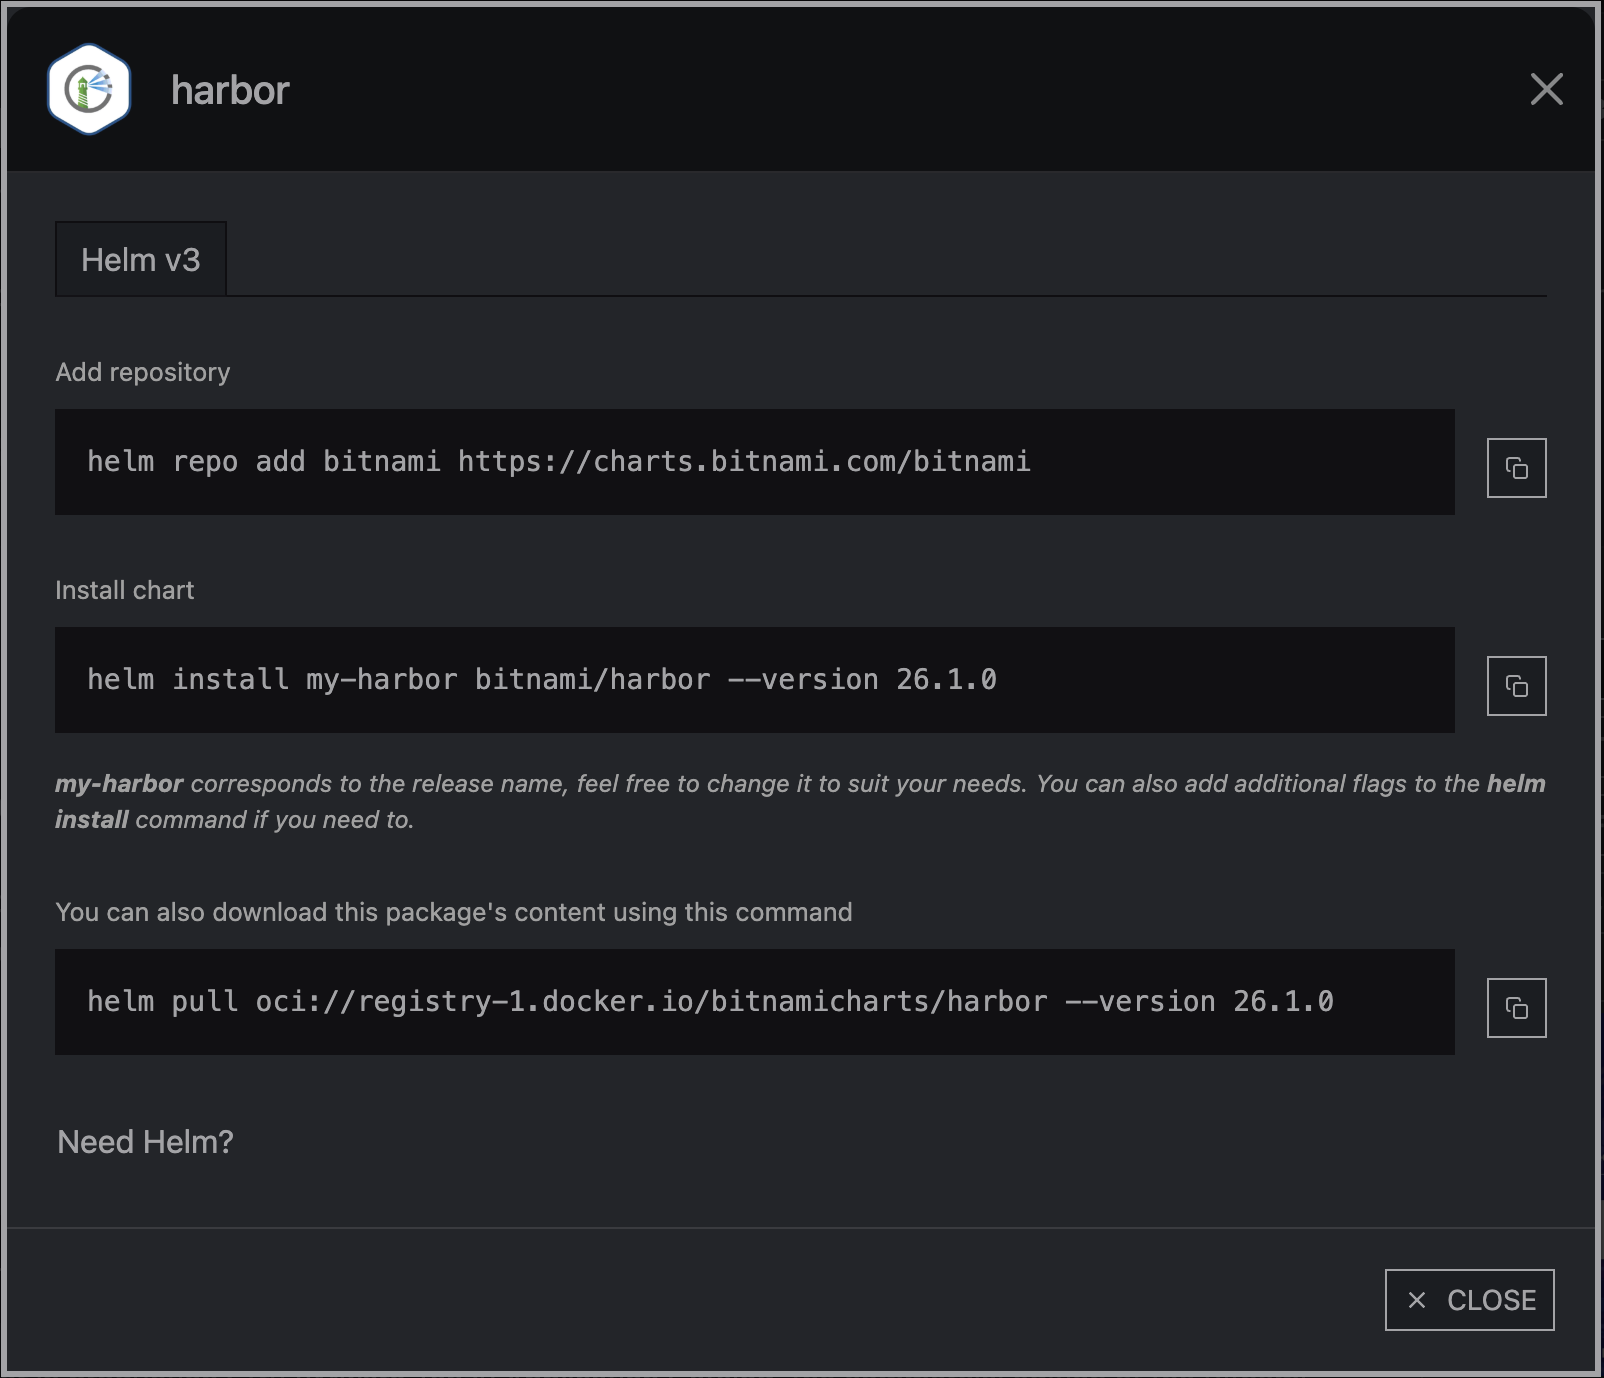This screenshot has width=1604, height=1378.
Task: Click the CLOSE button at bottom
Action: coord(1469,1299)
